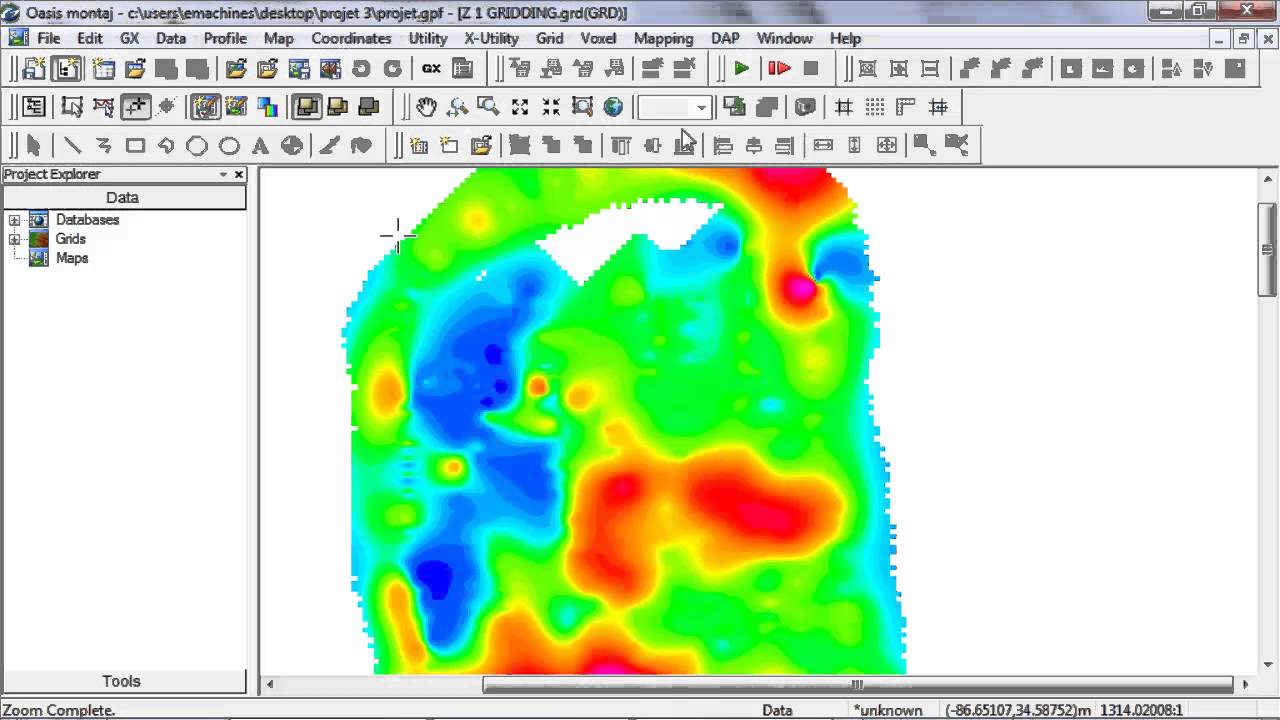Click the Data header in Project Explorer
The height and width of the screenshot is (720, 1280).
coord(122,198)
